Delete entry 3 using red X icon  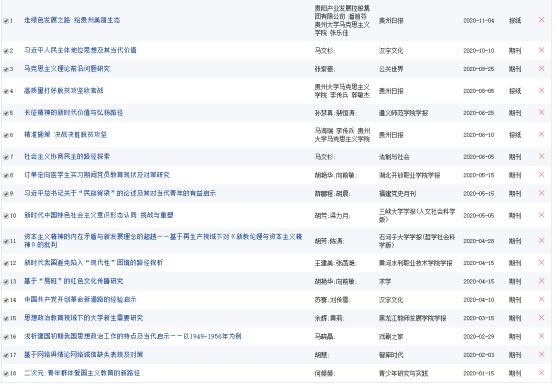pos(541,68)
